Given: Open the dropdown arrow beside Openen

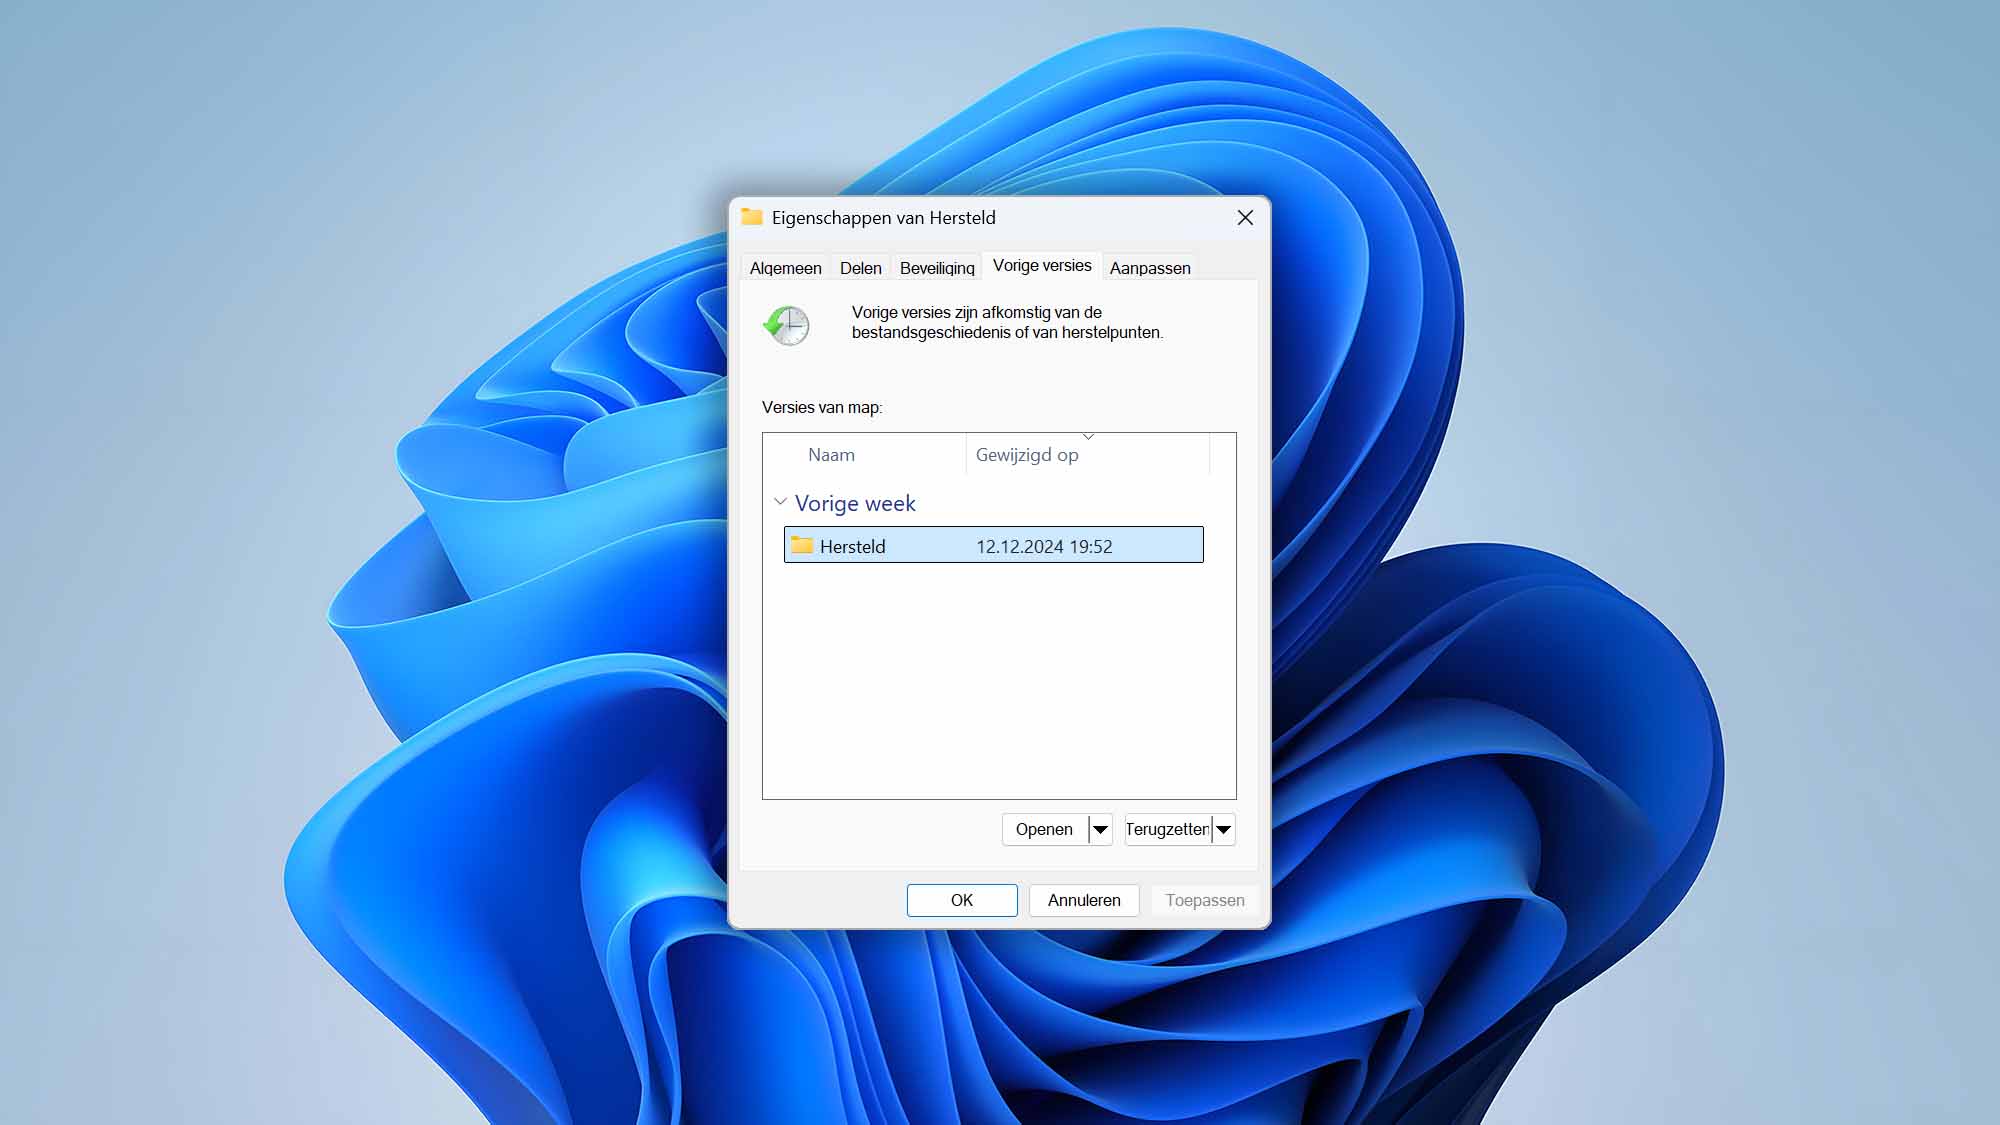Looking at the screenshot, I should click(1100, 829).
